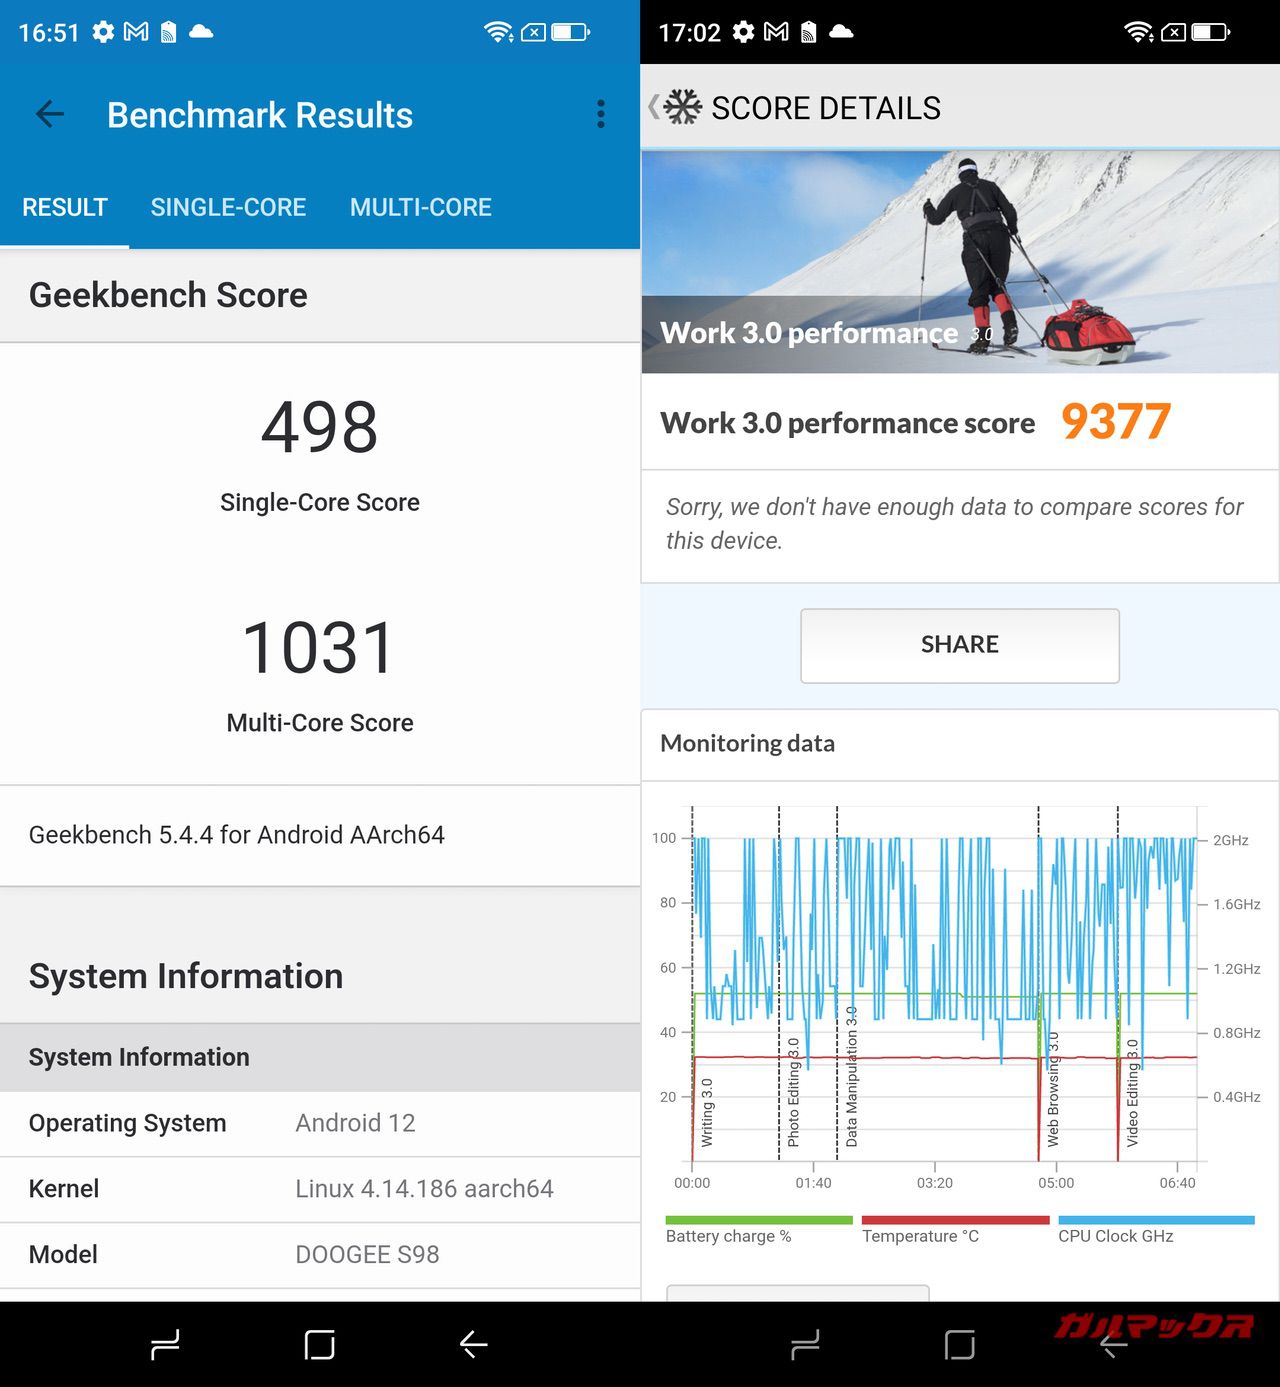1280x1387 pixels.
Task: Switch to the MULTI-CORE tab
Action: (x=420, y=207)
